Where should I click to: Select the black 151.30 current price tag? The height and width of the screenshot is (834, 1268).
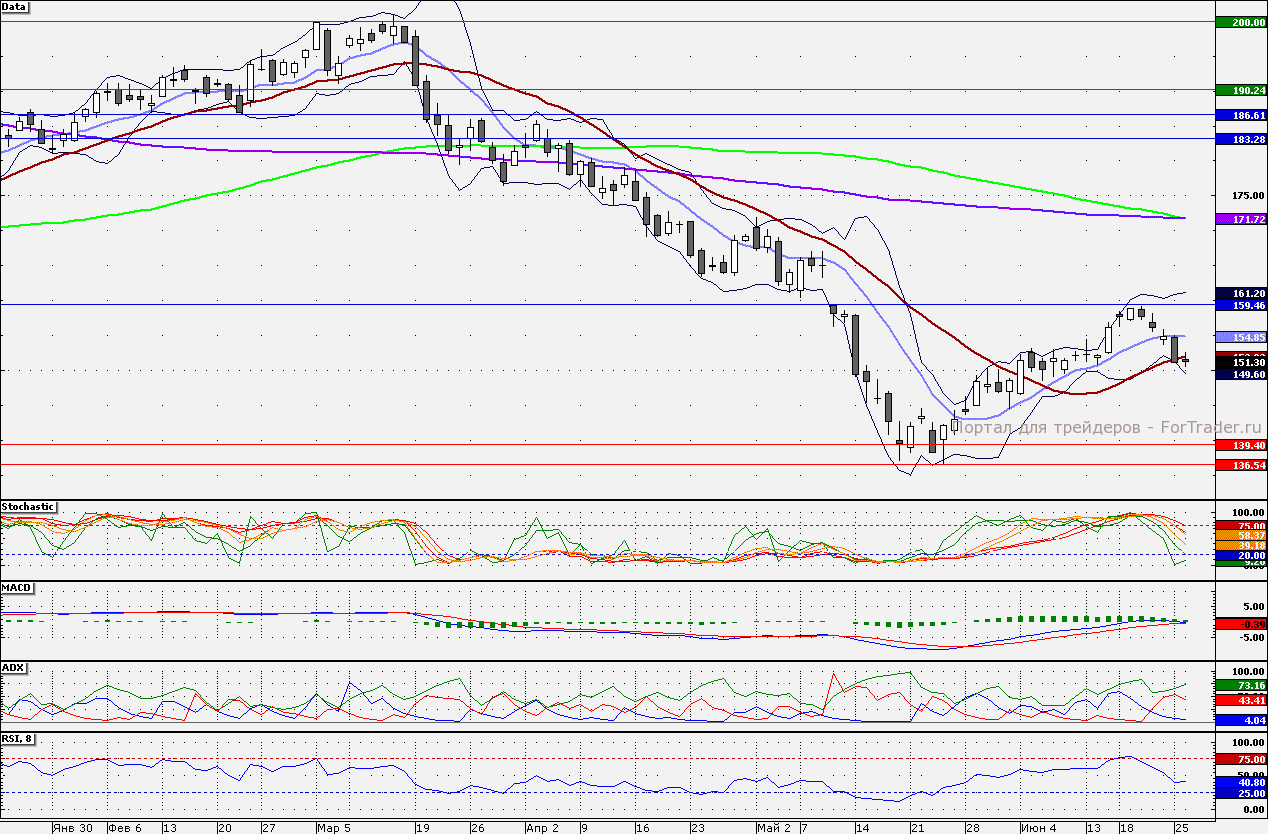pyautogui.click(x=1240, y=363)
